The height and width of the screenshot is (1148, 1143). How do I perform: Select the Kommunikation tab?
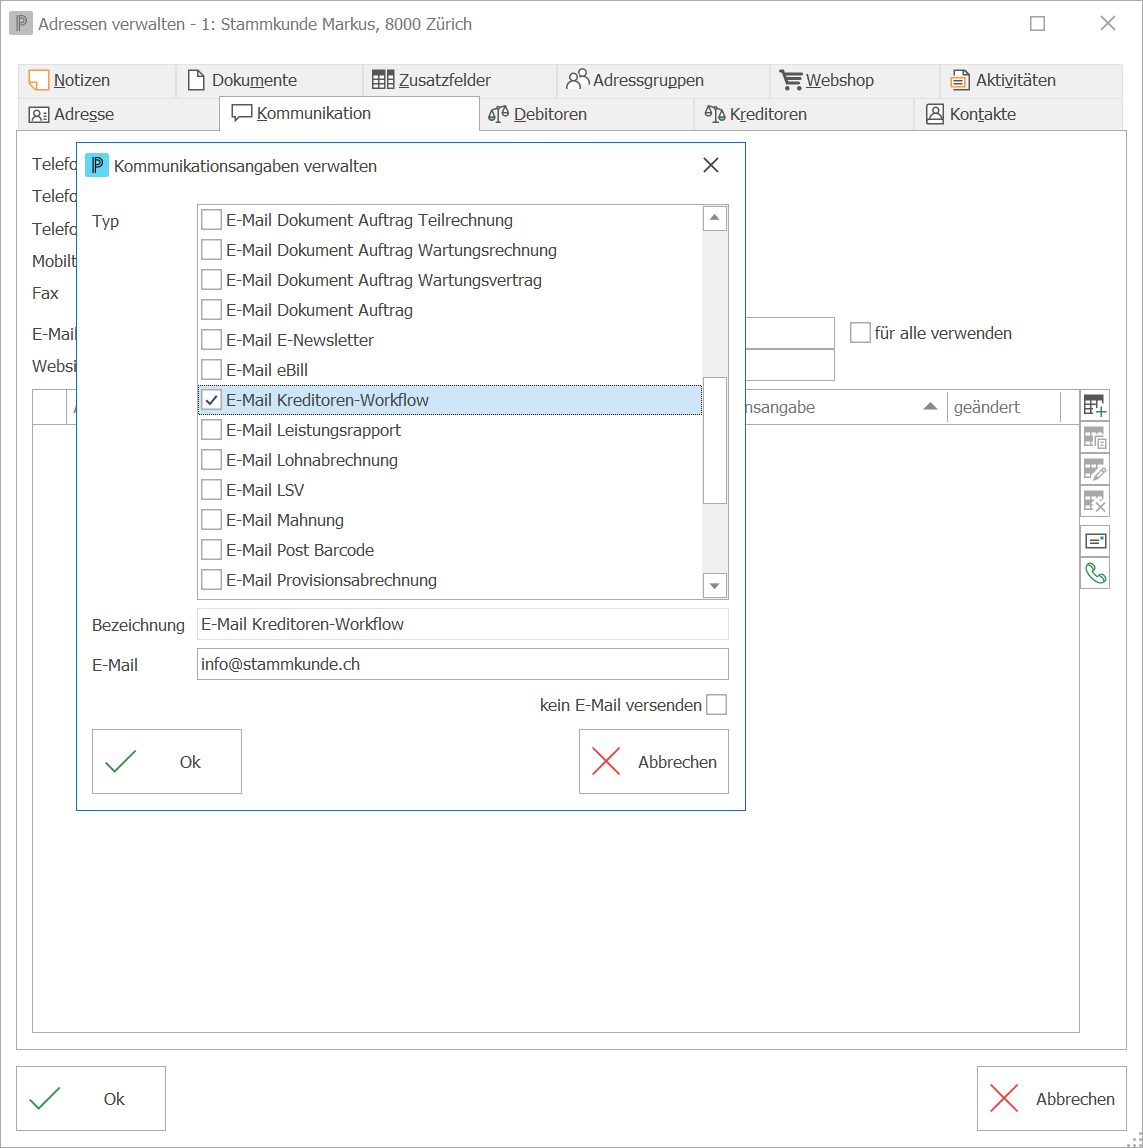click(x=349, y=113)
